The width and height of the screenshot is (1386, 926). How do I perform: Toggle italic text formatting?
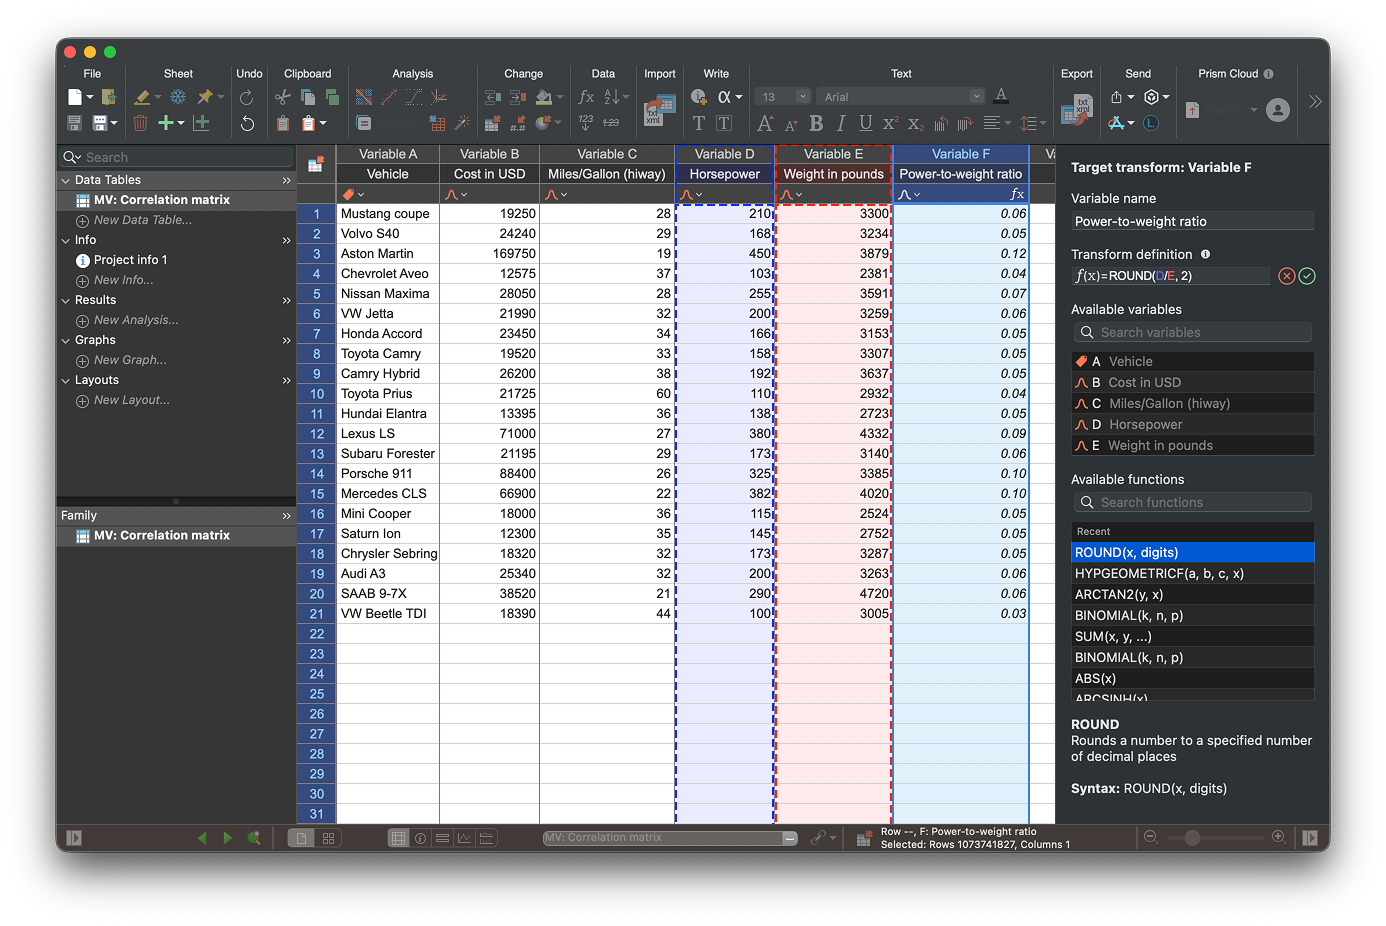841,123
